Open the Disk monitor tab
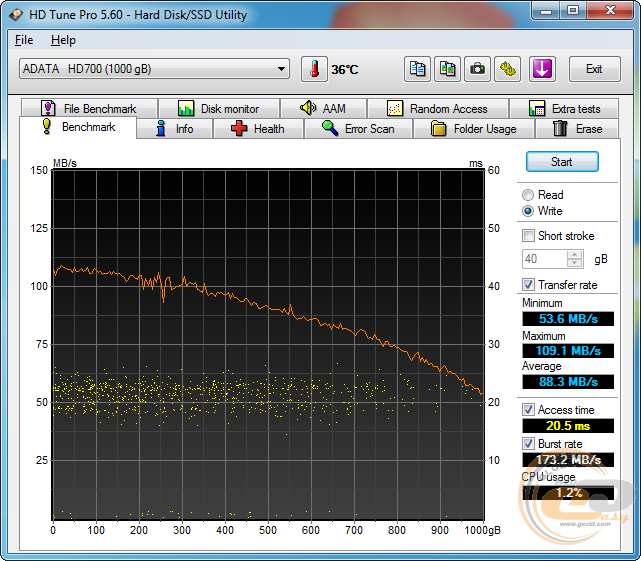The image size is (641, 561). click(x=219, y=109)
